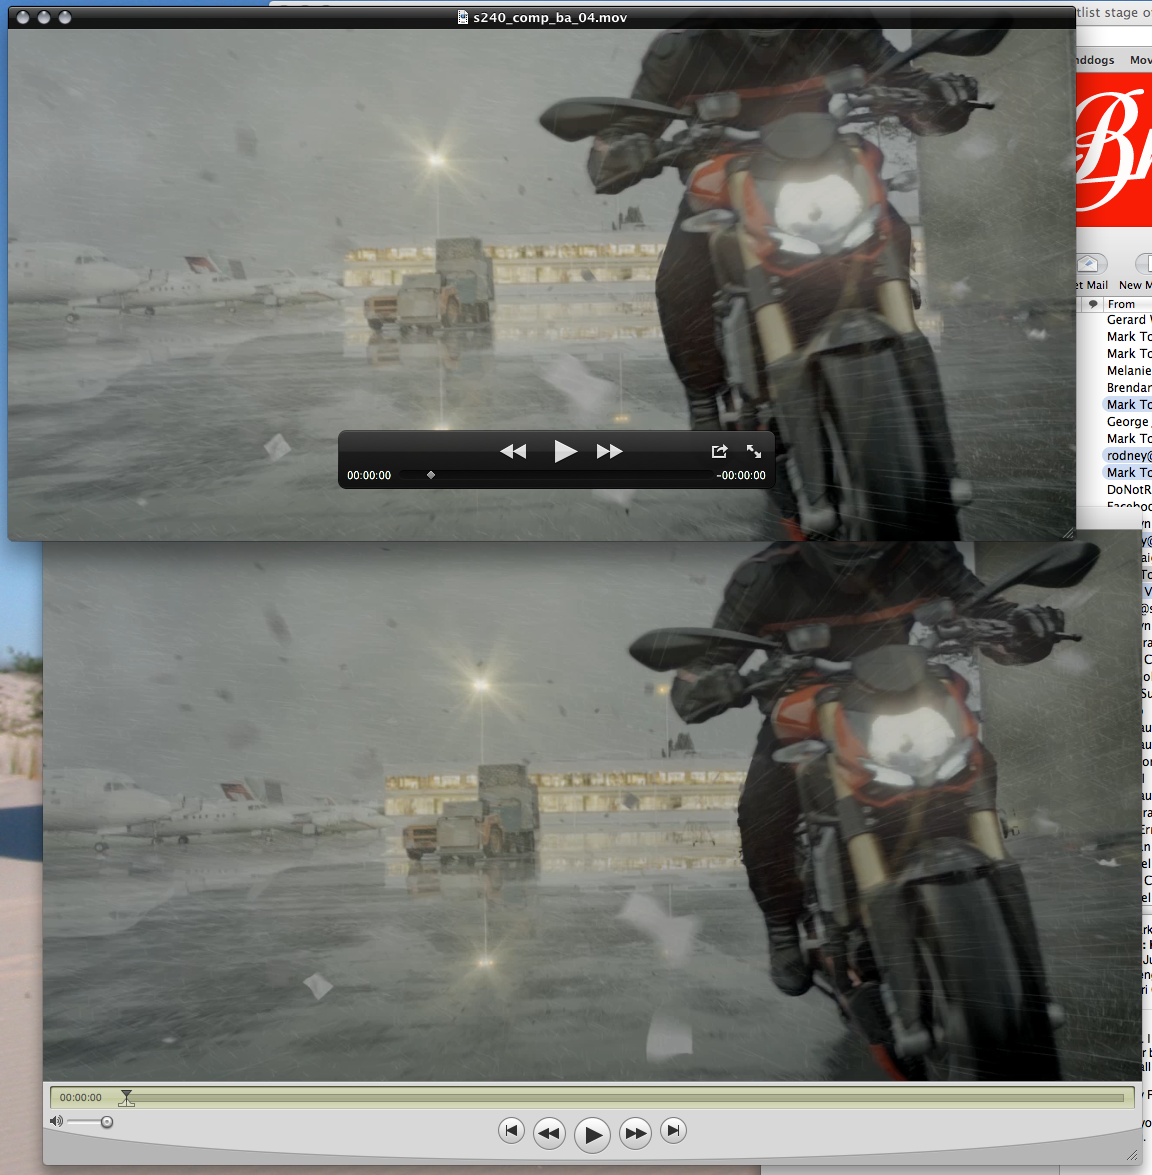This screenshot has width=1152, height=1175.
Task: Click the rewind button in overlay controller
Action: tap(513, 451)
